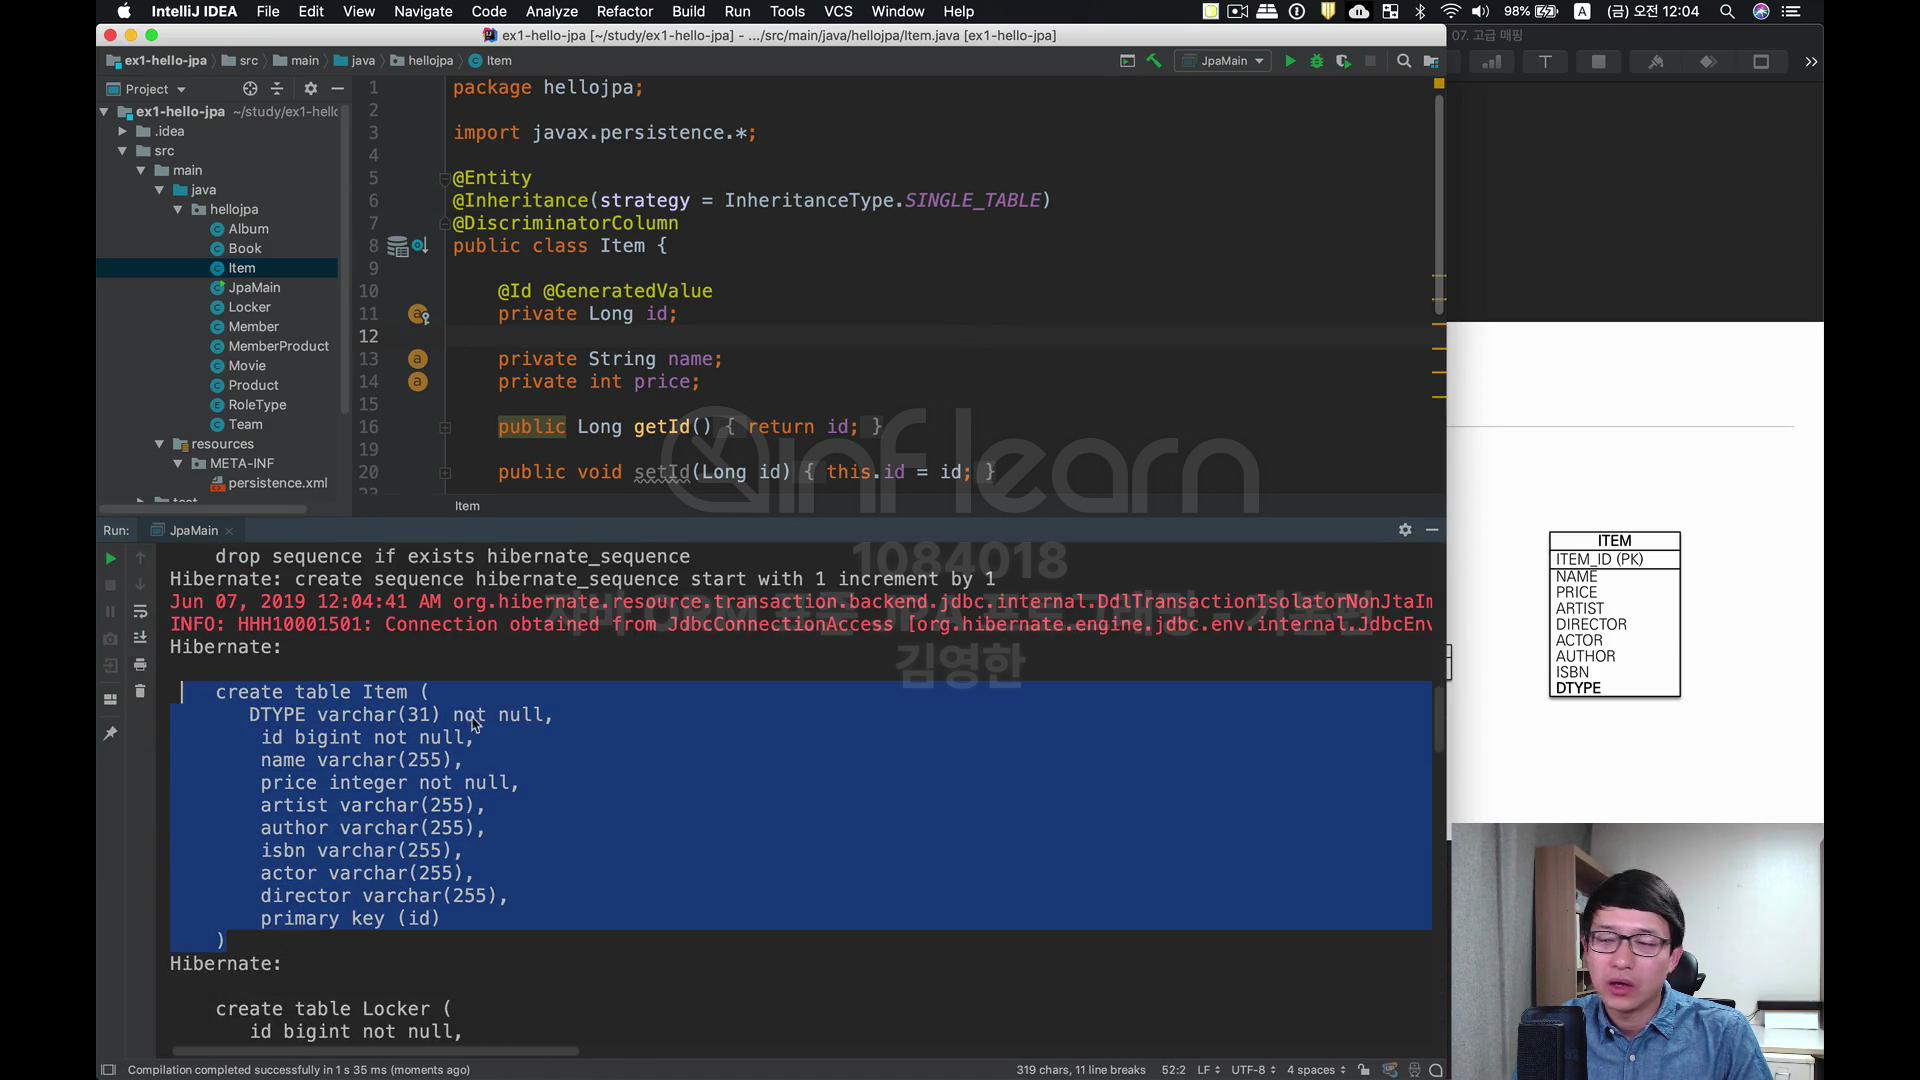Open Project panel settings gear

pos(311,89)
